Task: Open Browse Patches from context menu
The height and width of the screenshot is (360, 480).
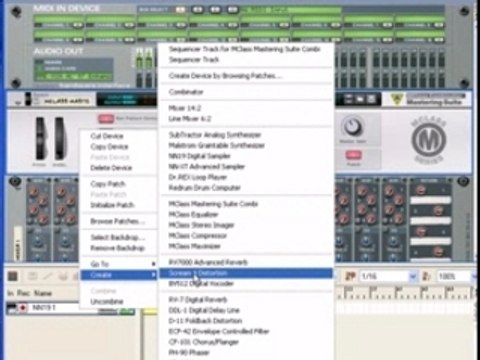Action: click(x=117, y=221)
